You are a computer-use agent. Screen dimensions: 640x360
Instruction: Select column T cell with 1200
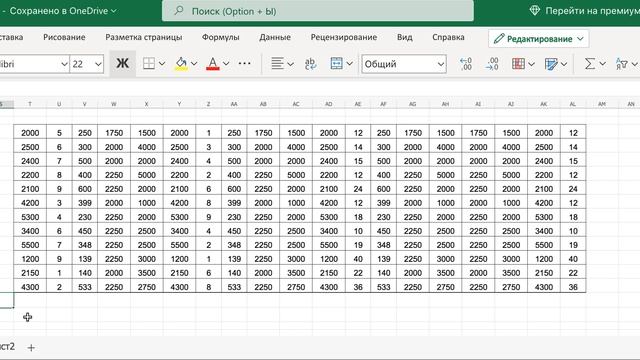coord(30,259)
